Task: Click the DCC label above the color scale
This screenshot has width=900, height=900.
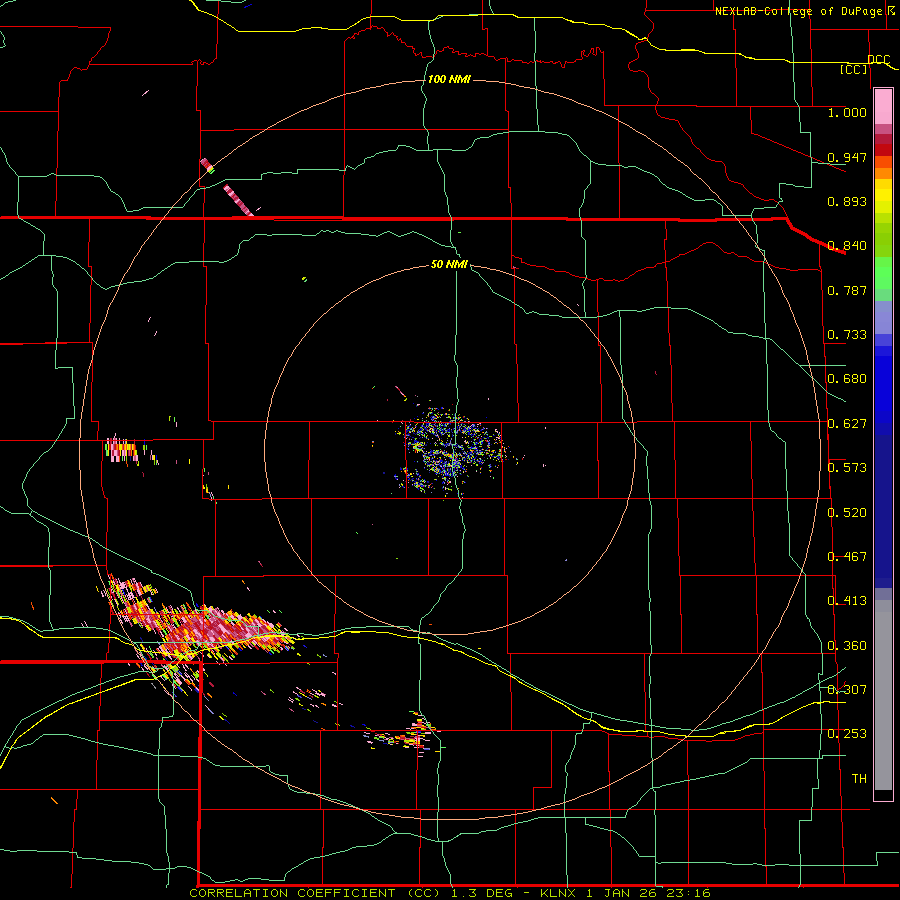Action: [878, 59]
